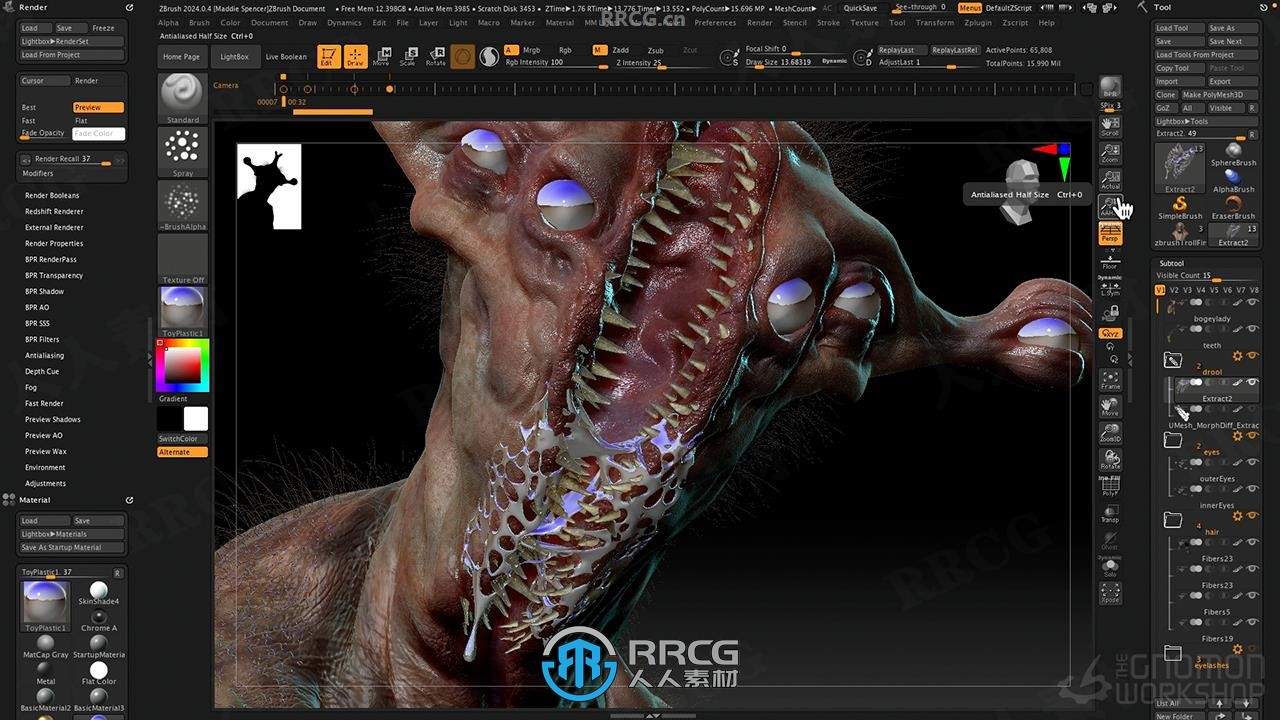This screenshot has width=1280, height=720.
Task: Click the BPR render icon
Action: 1110,87
